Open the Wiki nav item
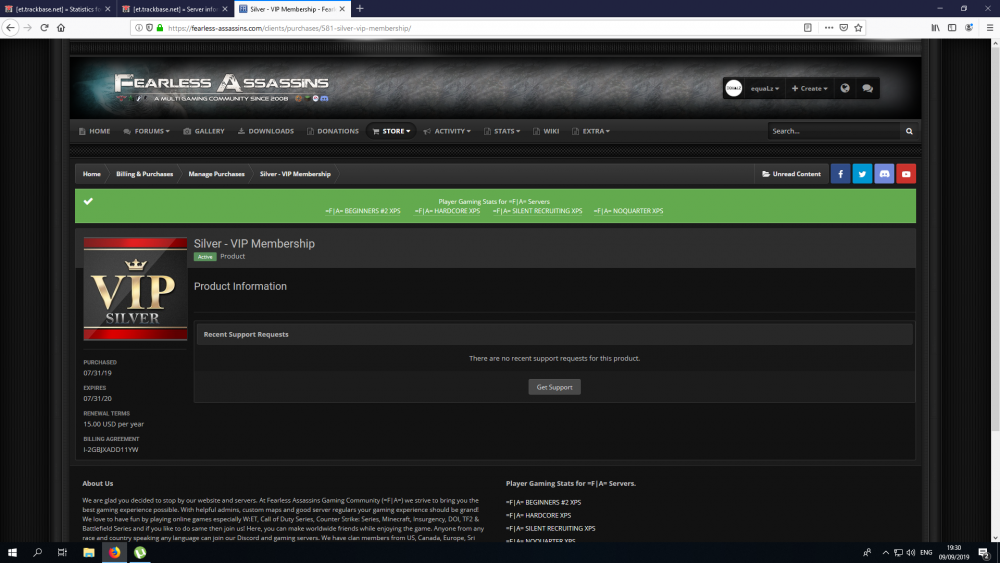1000x563 pixels. [546, 131]
